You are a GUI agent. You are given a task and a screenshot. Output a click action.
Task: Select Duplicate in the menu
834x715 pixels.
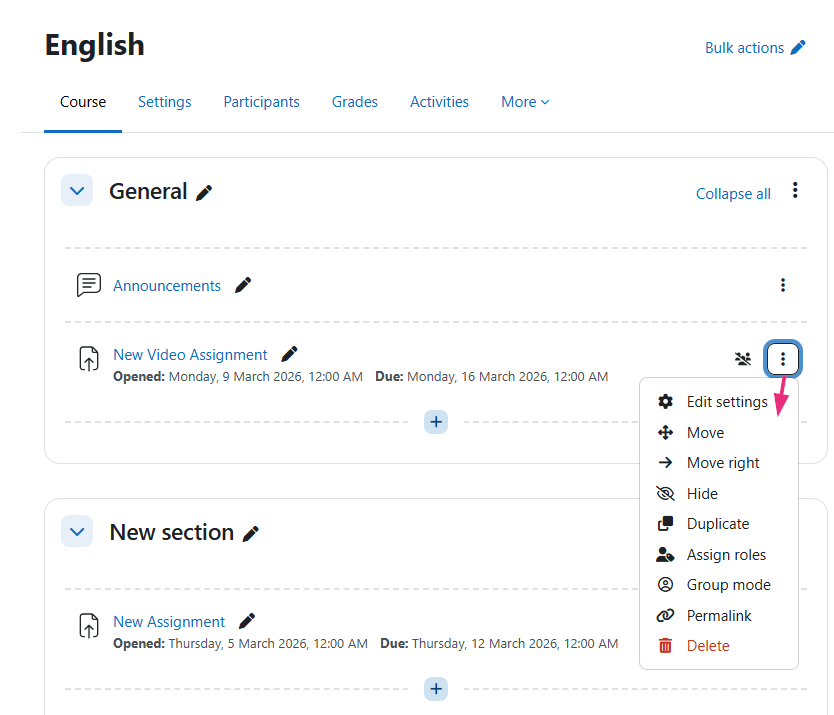(719, 524)
